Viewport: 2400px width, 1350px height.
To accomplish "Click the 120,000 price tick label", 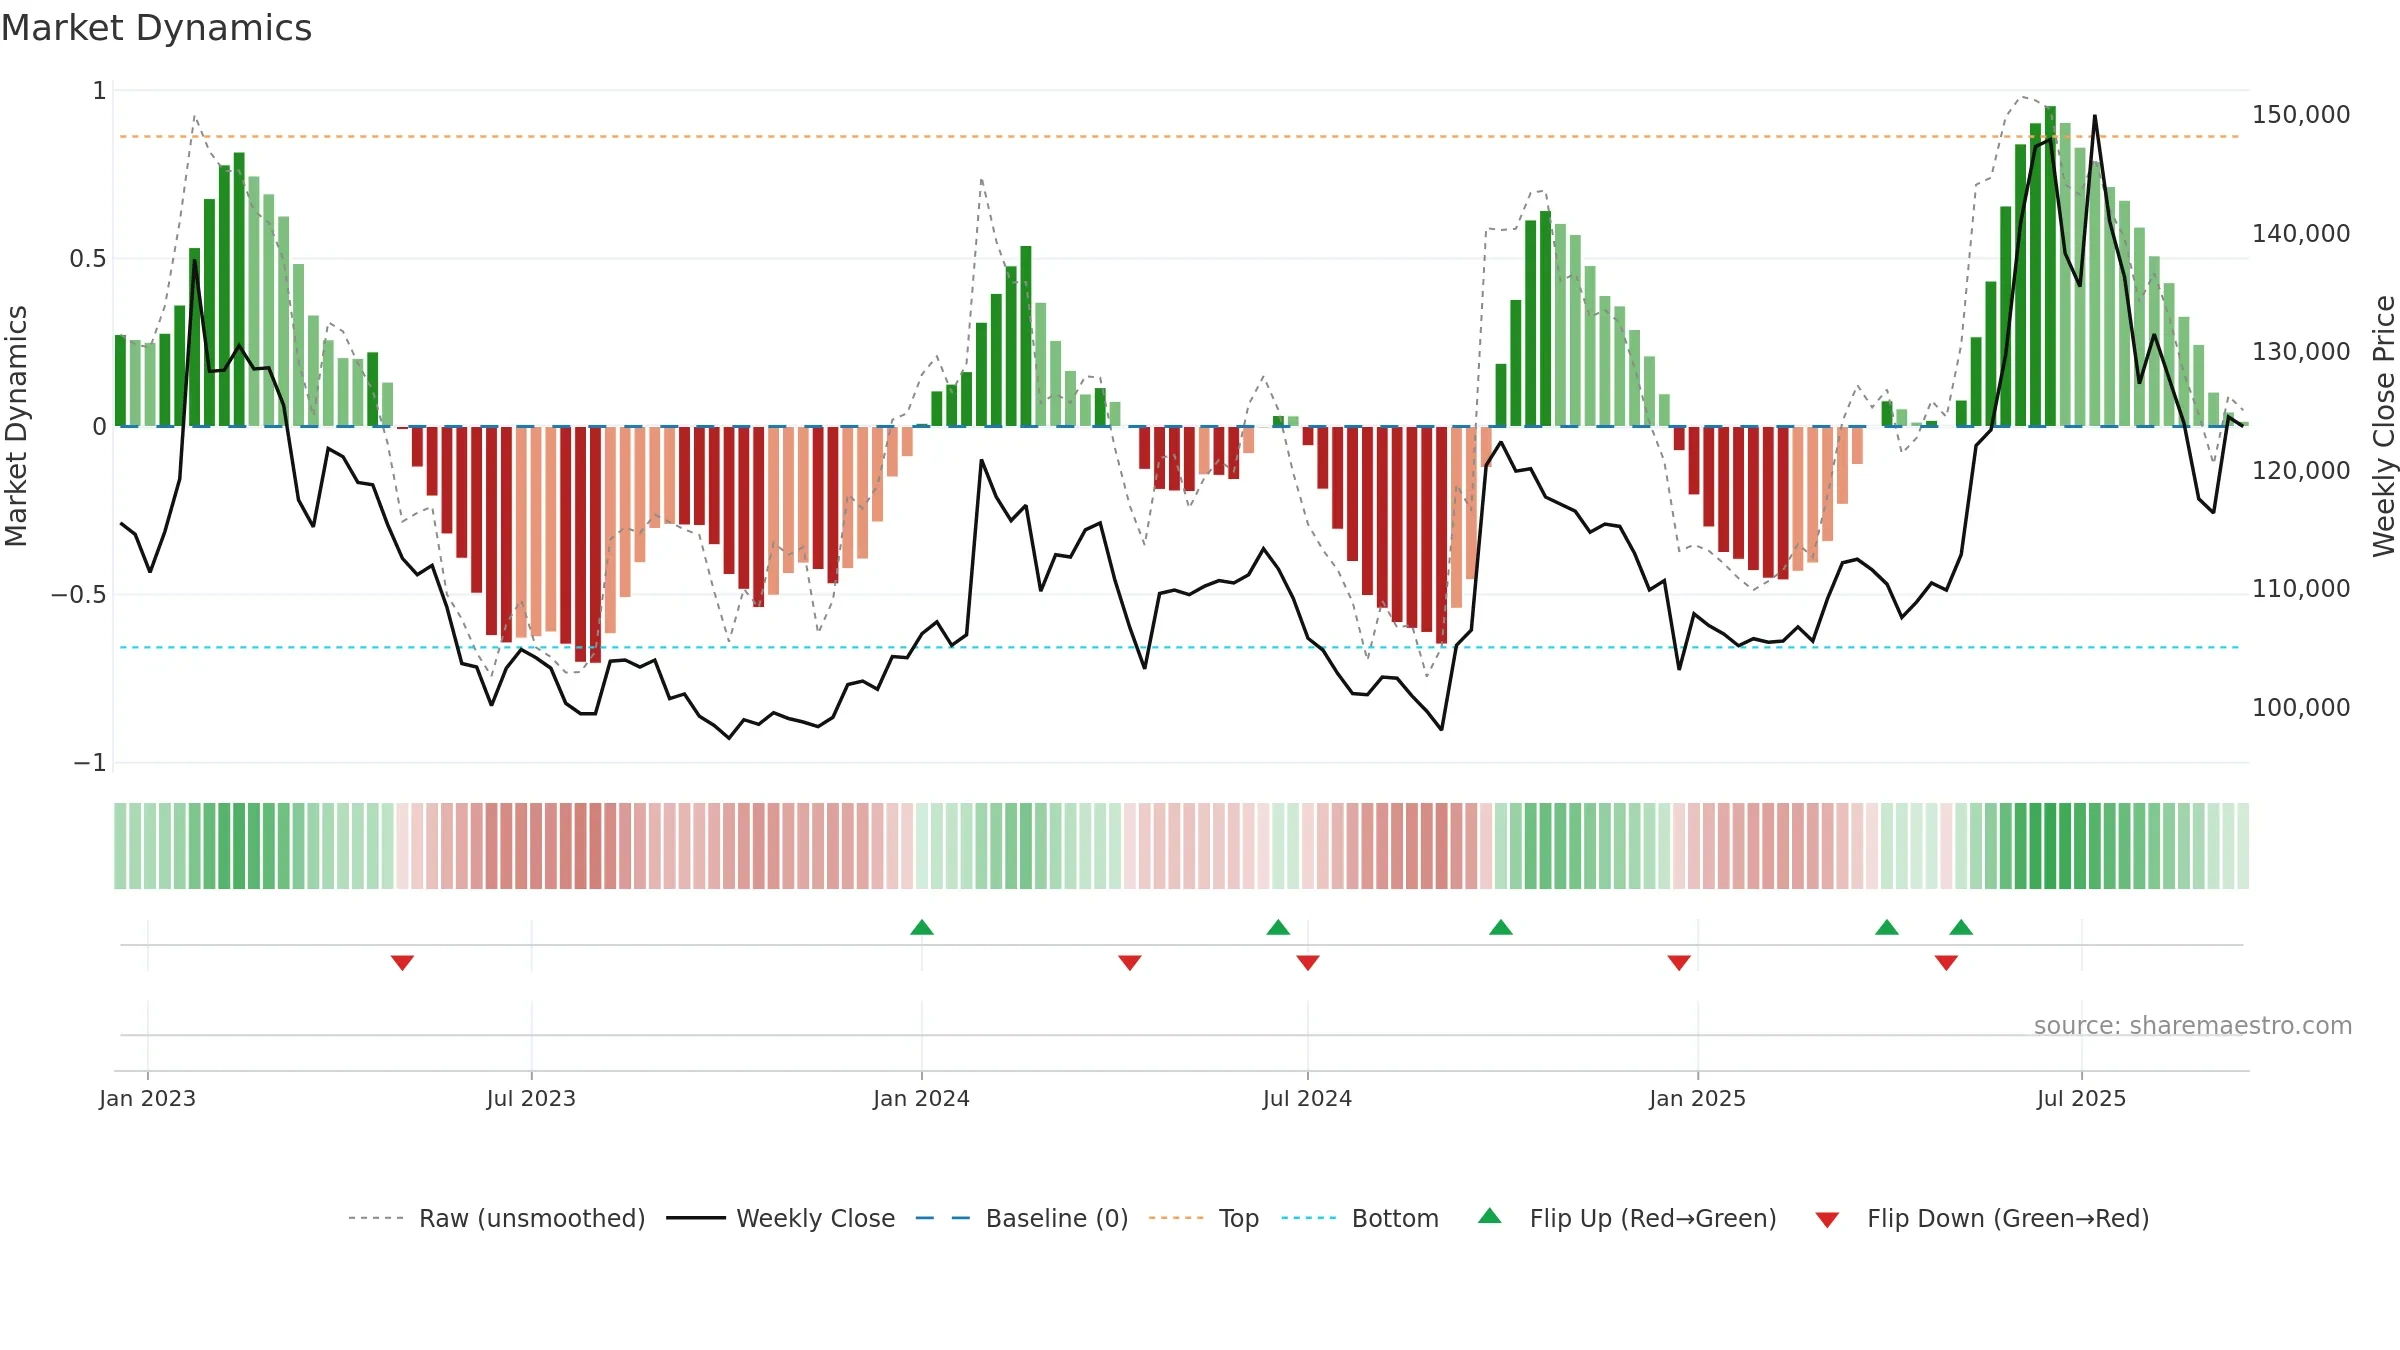I will click(2301, 471).
